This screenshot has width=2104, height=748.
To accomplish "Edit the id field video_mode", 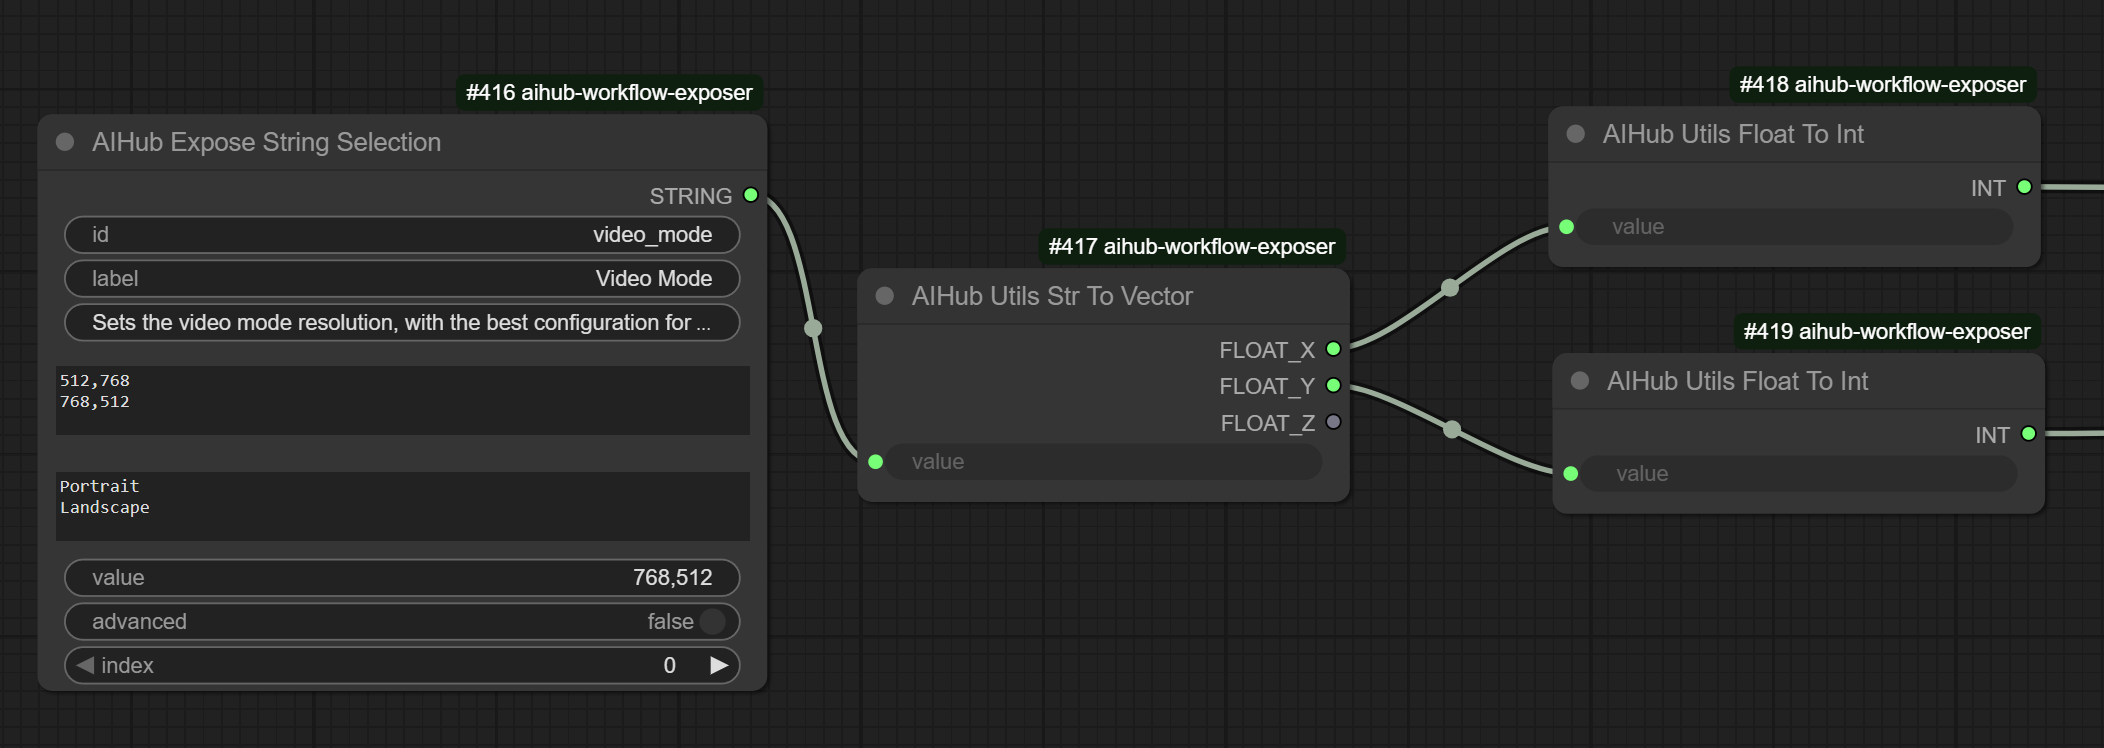I will tap(402, 235).
